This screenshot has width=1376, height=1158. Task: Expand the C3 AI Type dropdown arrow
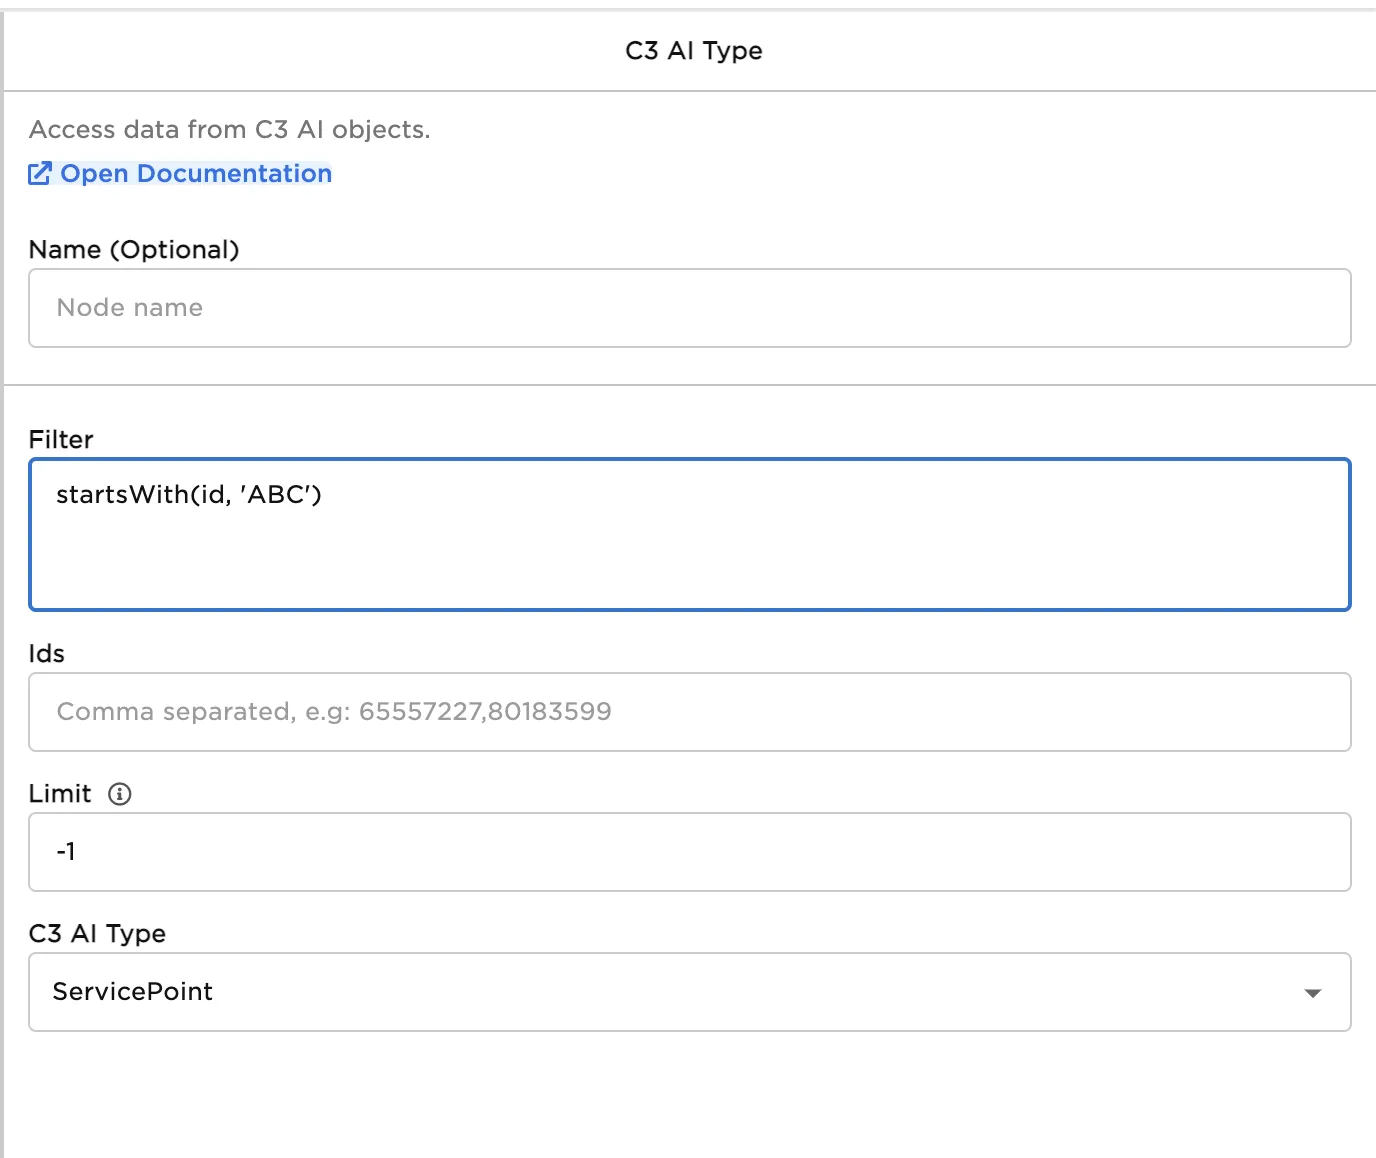tap(1312, 993)
